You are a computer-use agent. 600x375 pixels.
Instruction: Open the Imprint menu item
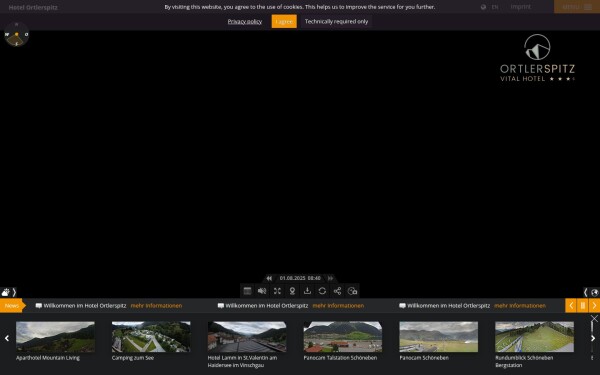click(520, 7)
